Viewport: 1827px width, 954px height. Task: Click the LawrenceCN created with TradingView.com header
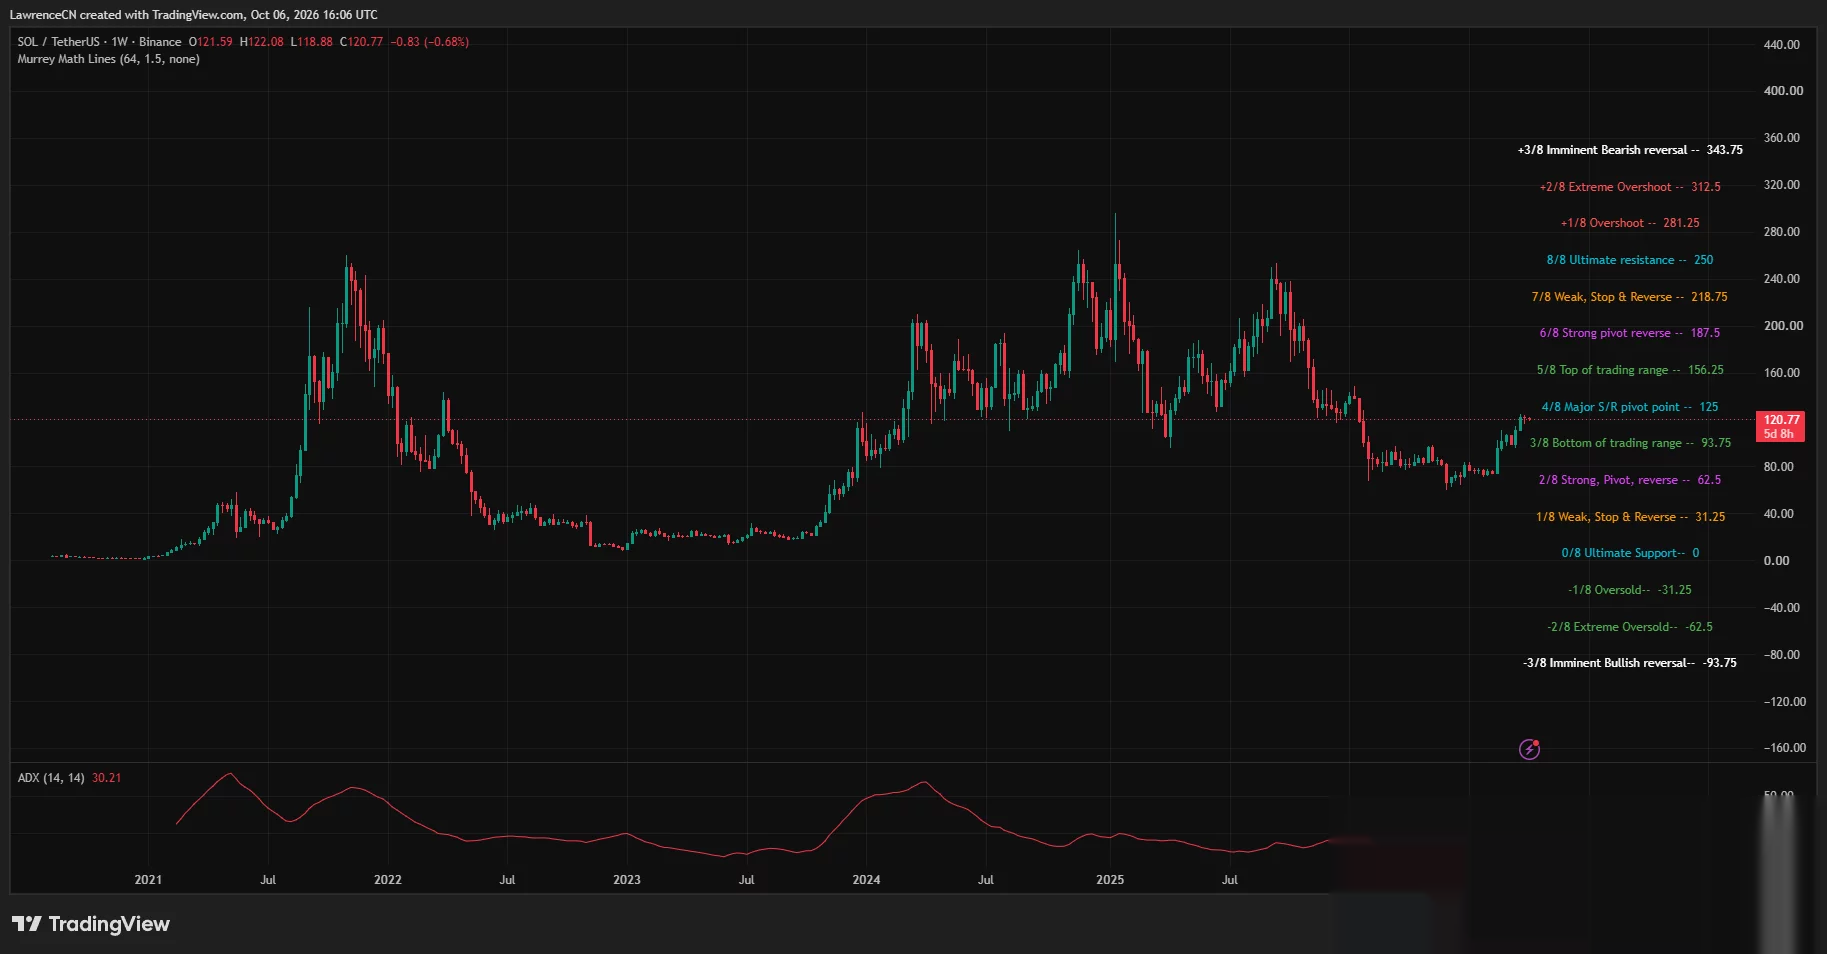194,15
